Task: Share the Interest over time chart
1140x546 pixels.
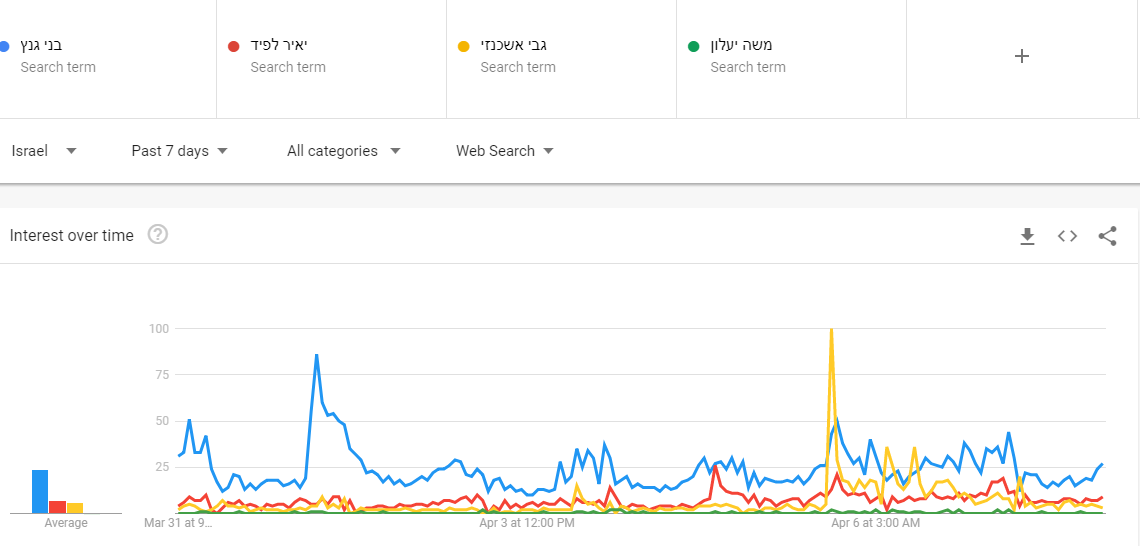Action: point(1107,236)
